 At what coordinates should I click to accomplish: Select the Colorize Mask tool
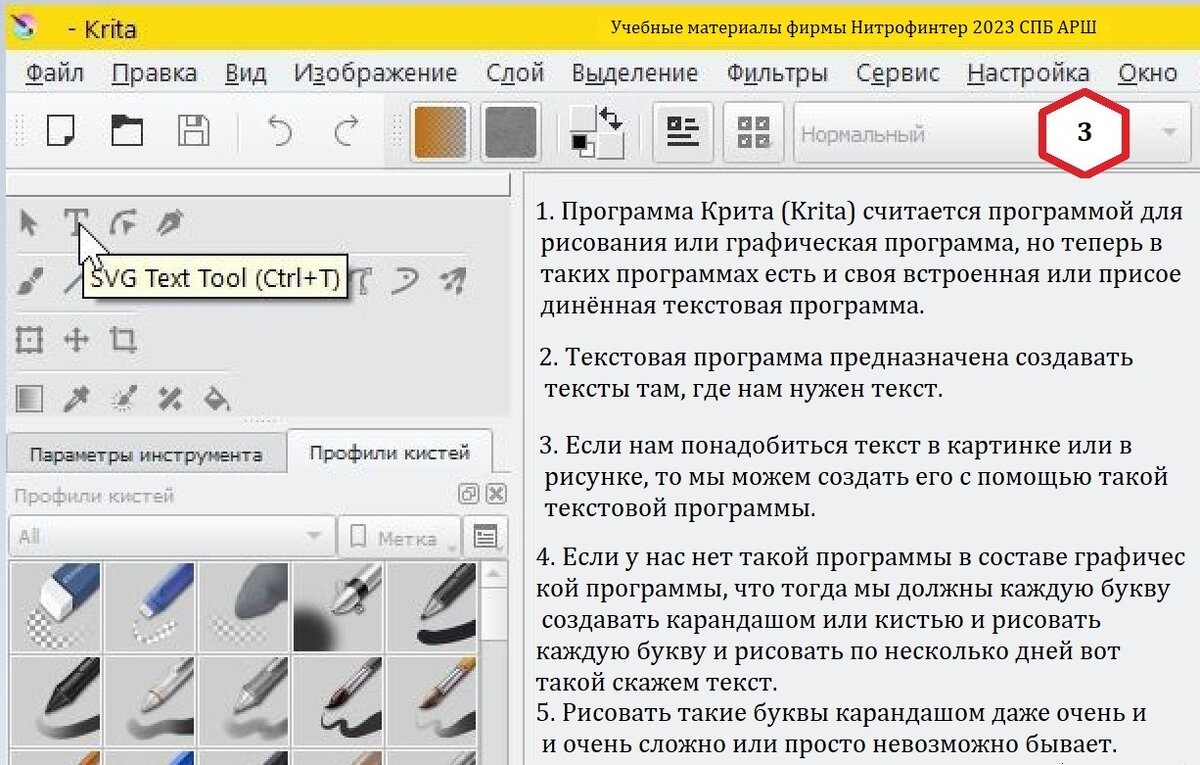[x=122, y=399]
